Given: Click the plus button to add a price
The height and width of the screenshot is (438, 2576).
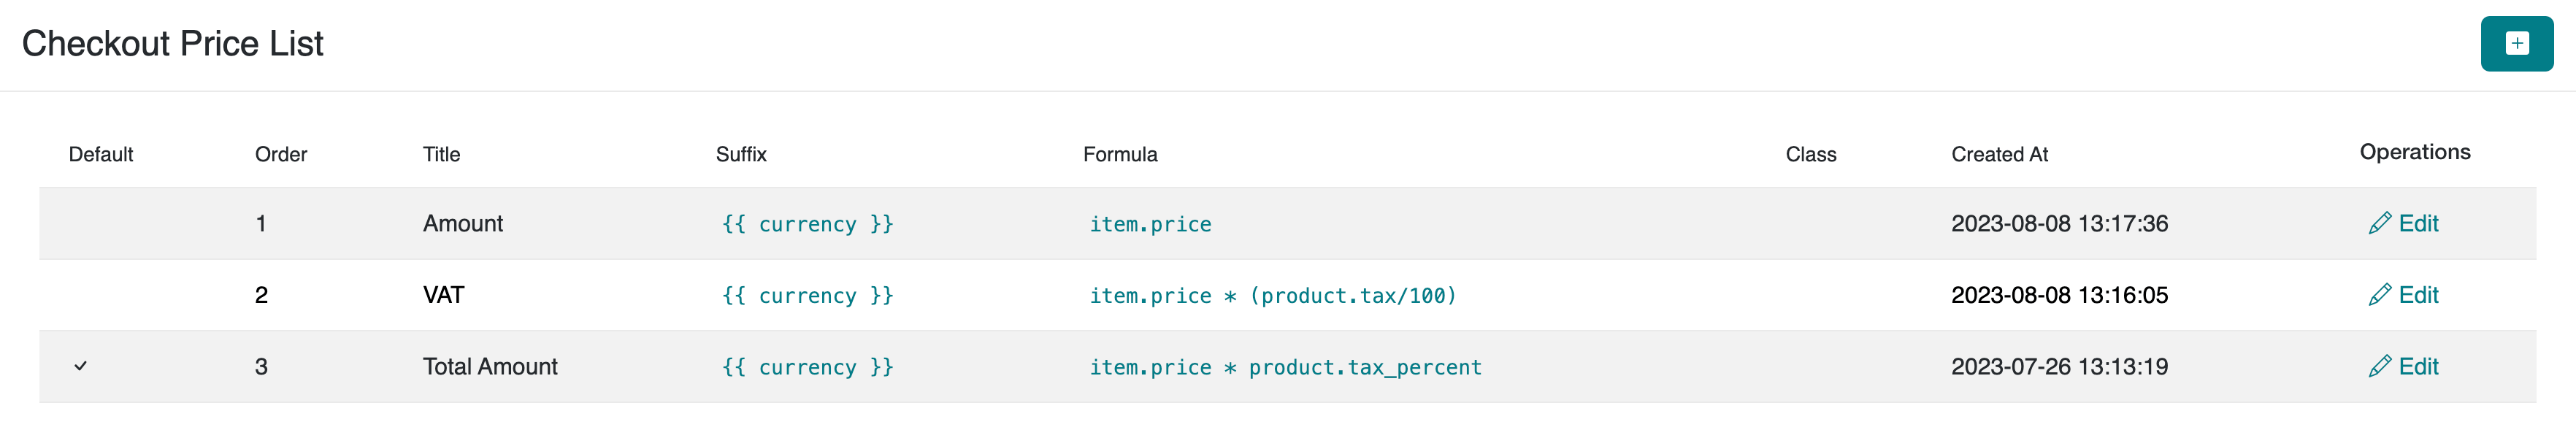Looking at the screenshot, I should click(2516, 44).
